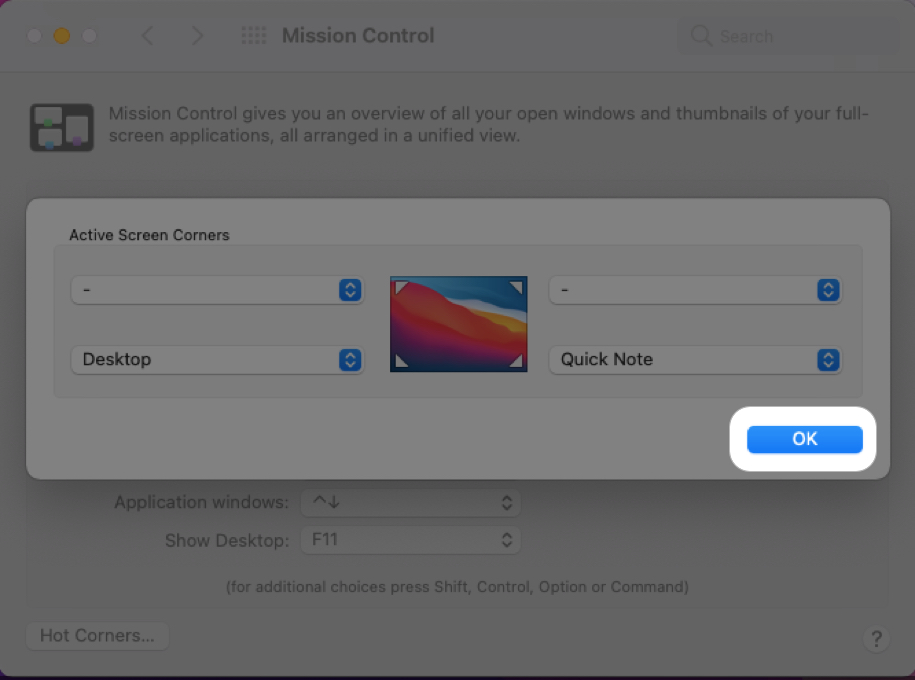Open the Show Desktop F11 dropdown
This screenshot has width=915, height=680.
(x=409, y=540)
